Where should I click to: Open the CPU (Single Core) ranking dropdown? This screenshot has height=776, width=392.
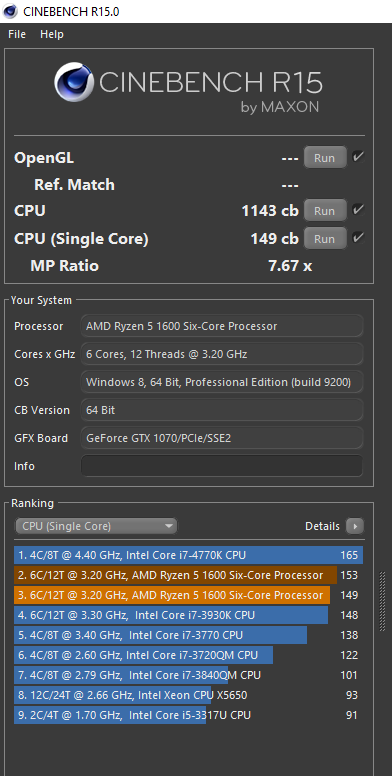pyautogui.click(x=96, y=526)
